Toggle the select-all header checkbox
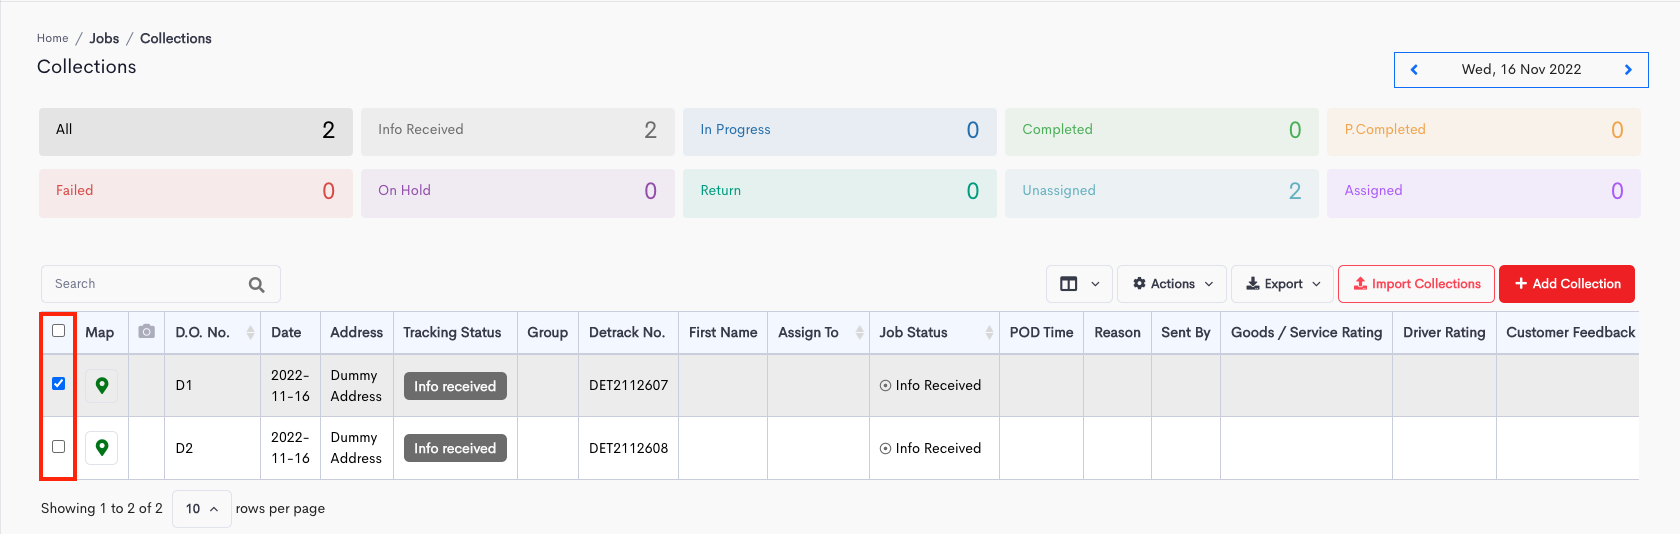Viewport: 1680px width, 534px height. coord(59,331)
